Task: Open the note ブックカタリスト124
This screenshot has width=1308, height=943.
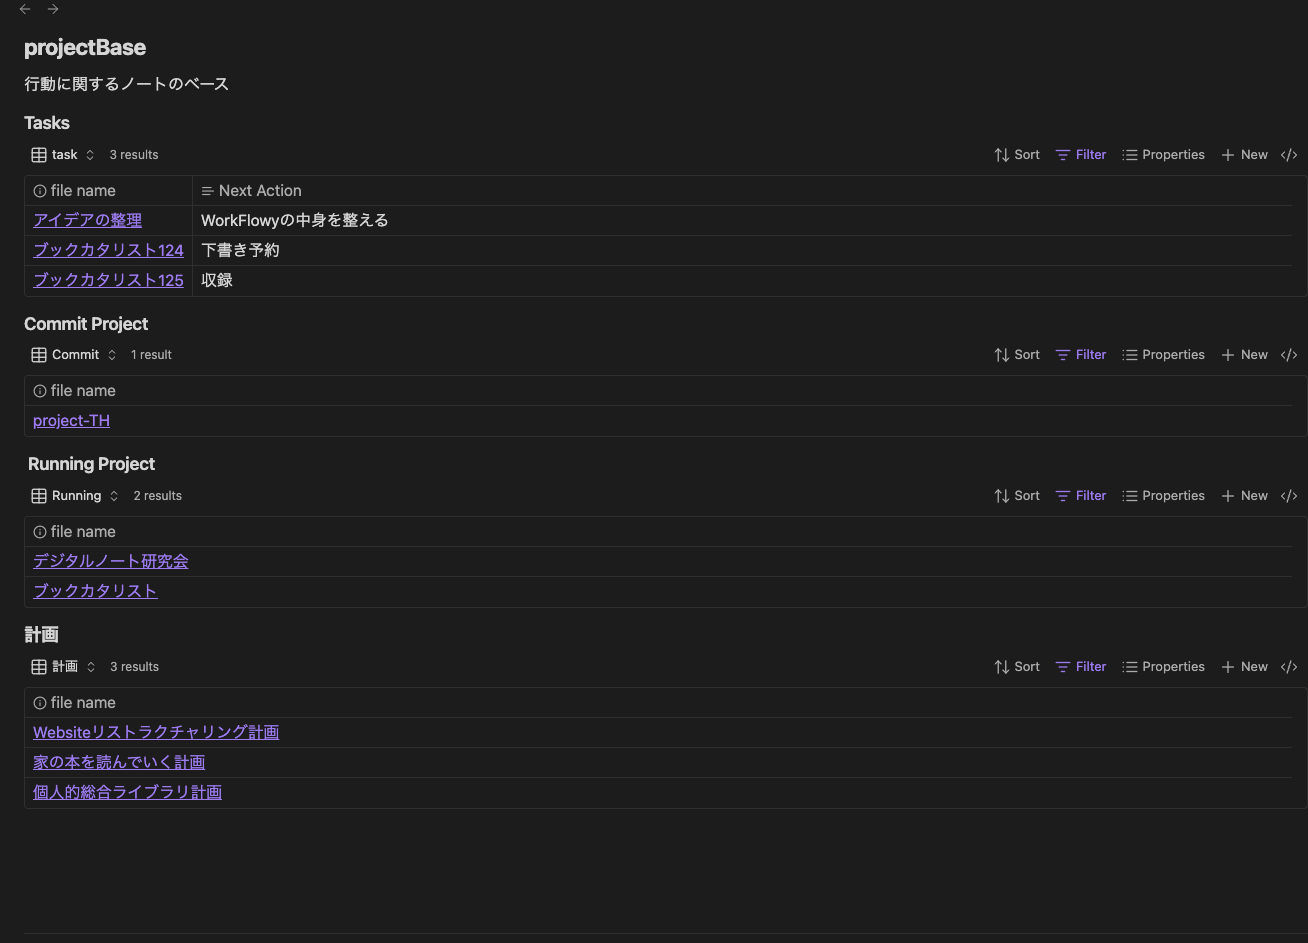Action: click(x=108, y=250)
